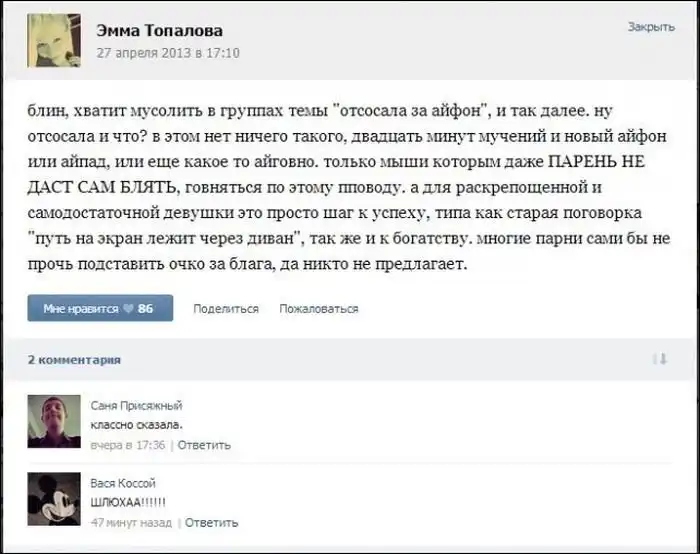Open Саня Присяжный's avatar photo
The height and width of the screenshot is (554, 700).
[54, 421]
